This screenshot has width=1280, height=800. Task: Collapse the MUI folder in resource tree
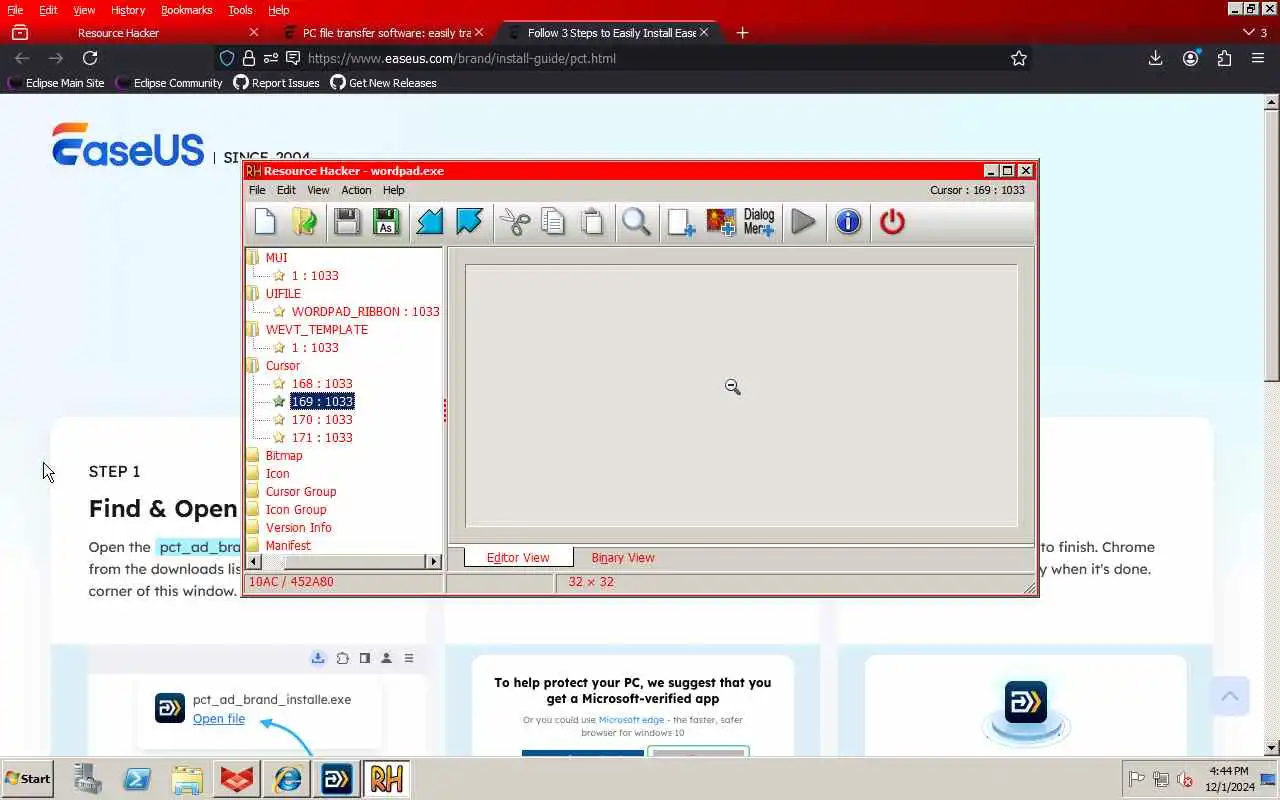coord(253,257)
